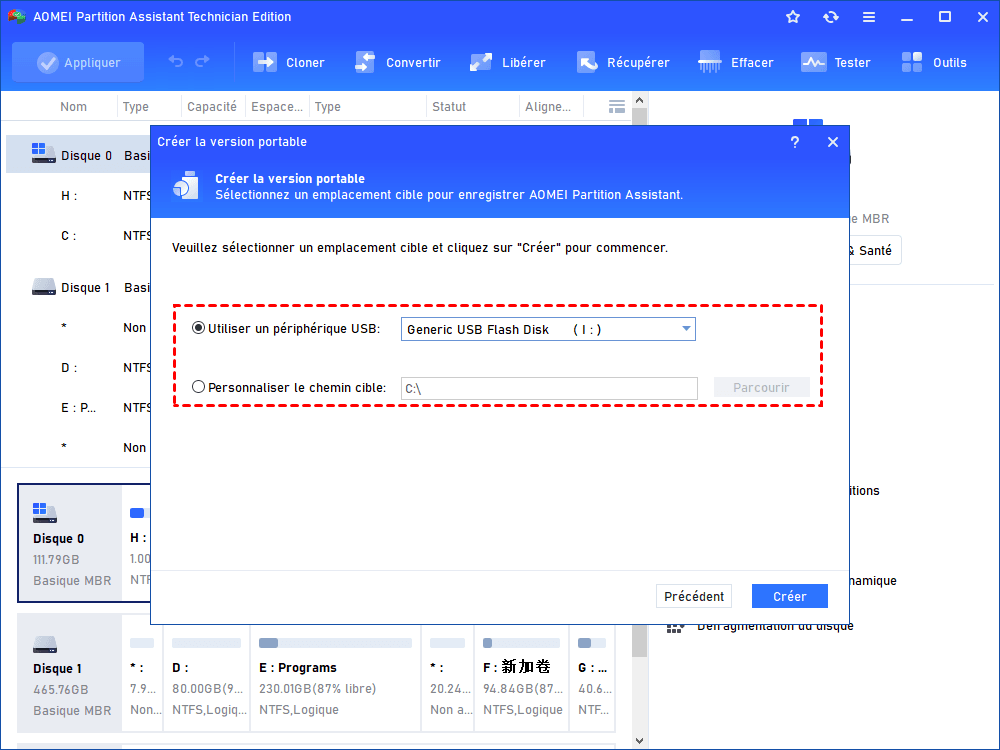Open the Libérer tool
The height and width of the screenshot is (750, 1000).
tap(508, 62)
